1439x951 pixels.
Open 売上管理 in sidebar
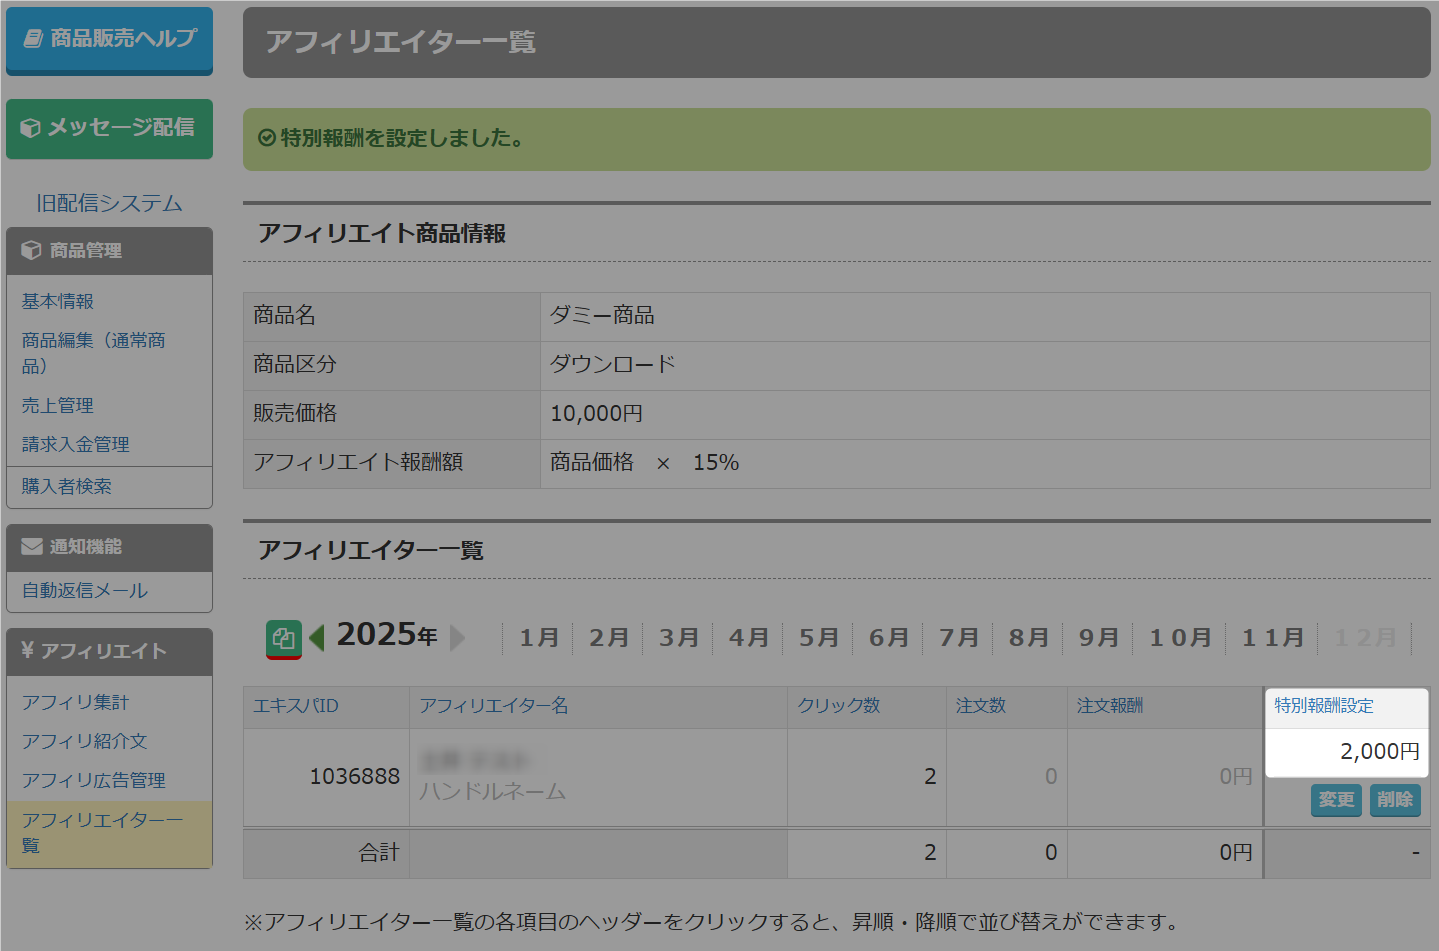58,405
